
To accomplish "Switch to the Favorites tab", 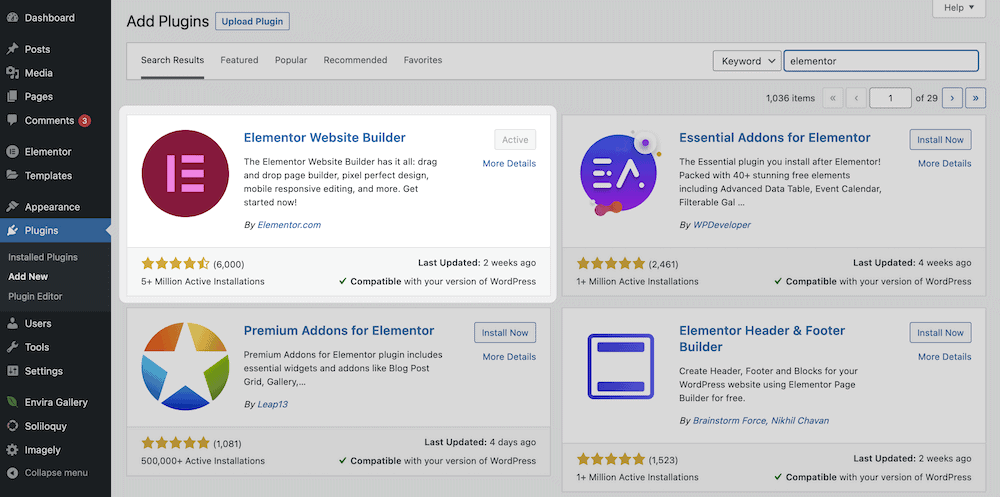I will click(x=423, y=60).
